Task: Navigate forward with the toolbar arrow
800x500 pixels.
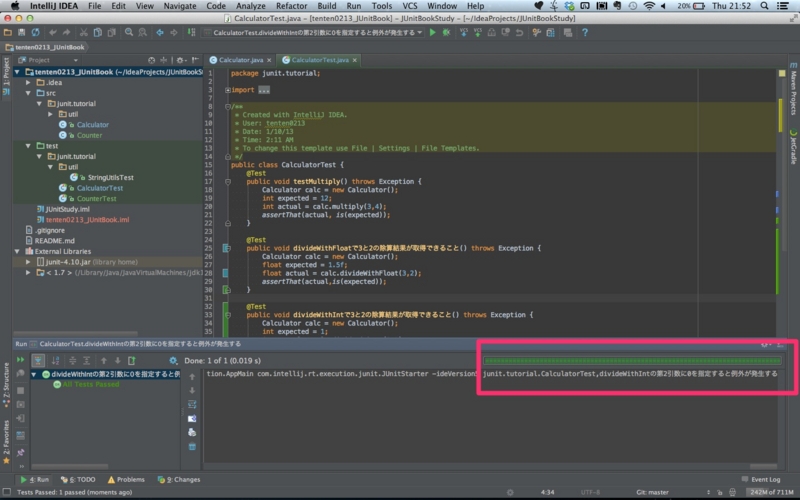Action: click(x=173, y=33)
